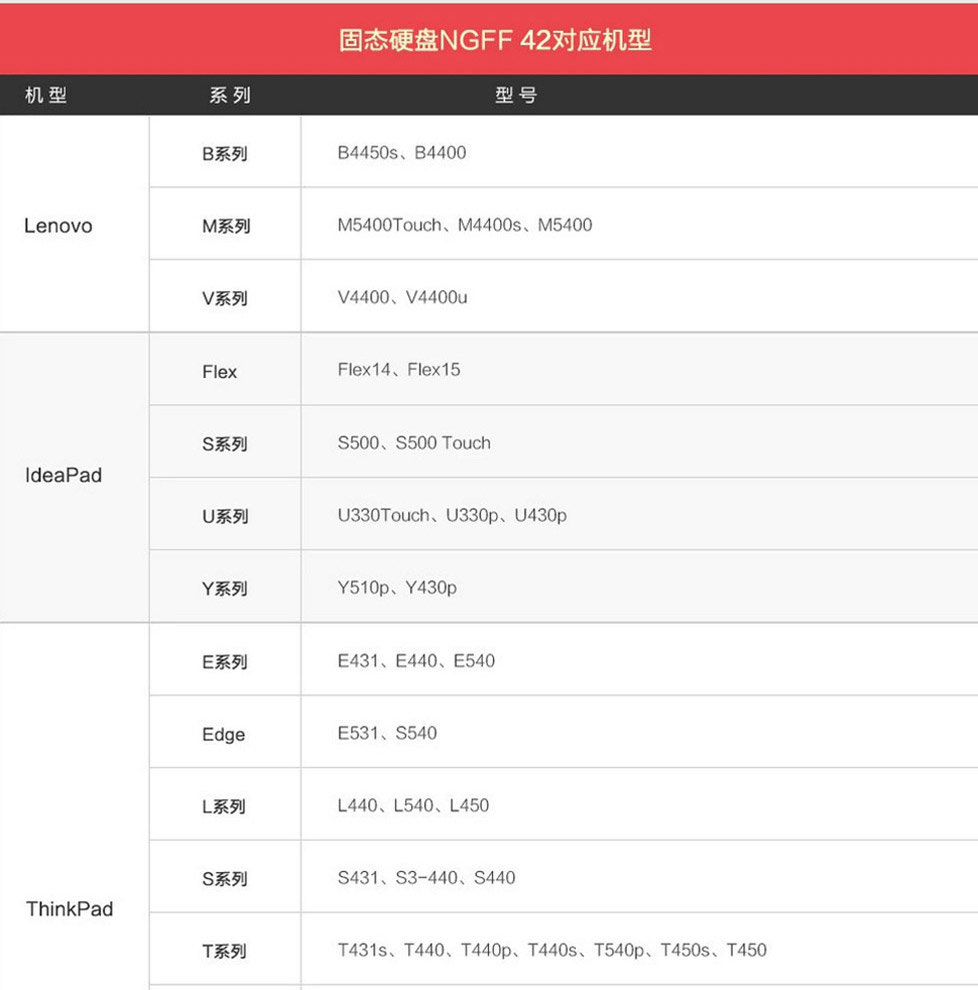Screen dimensions: 978x990
Task: Click the L系列 series cell
Action: (x=224, y=806)
